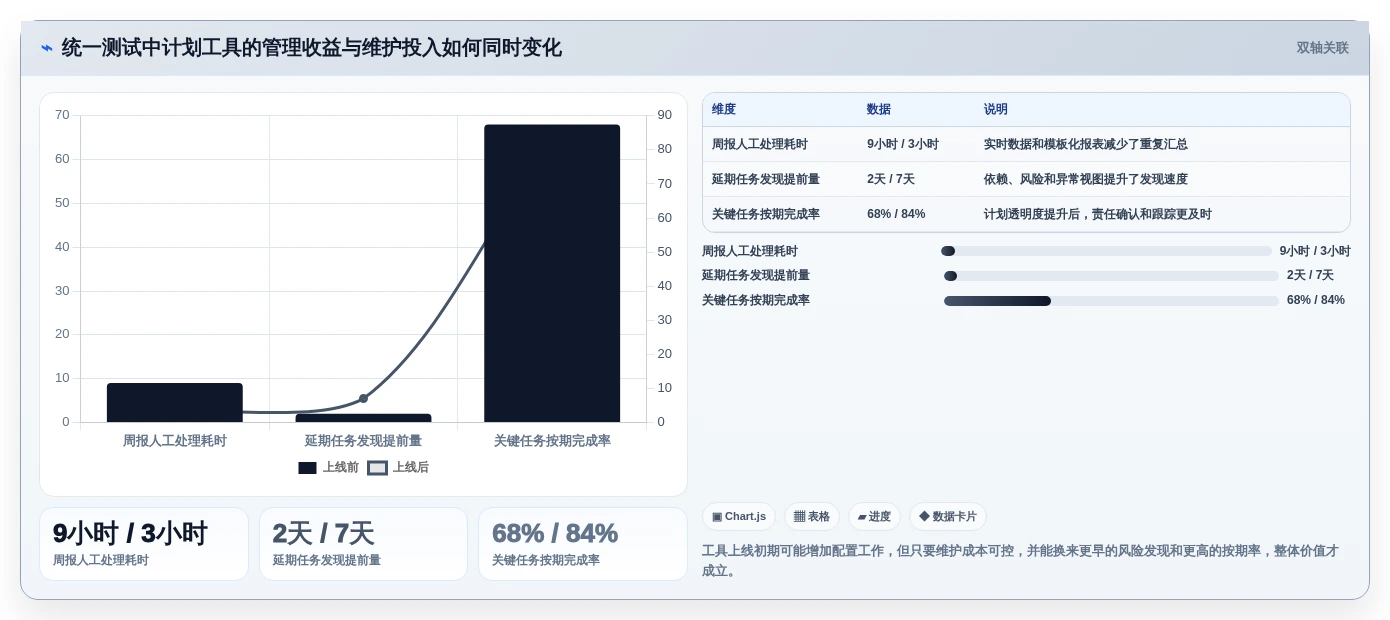This screenshot has width=1390, height=620.
Task: Click the 9小时 / 3小时 data card
Action: (x=144, y=544)
